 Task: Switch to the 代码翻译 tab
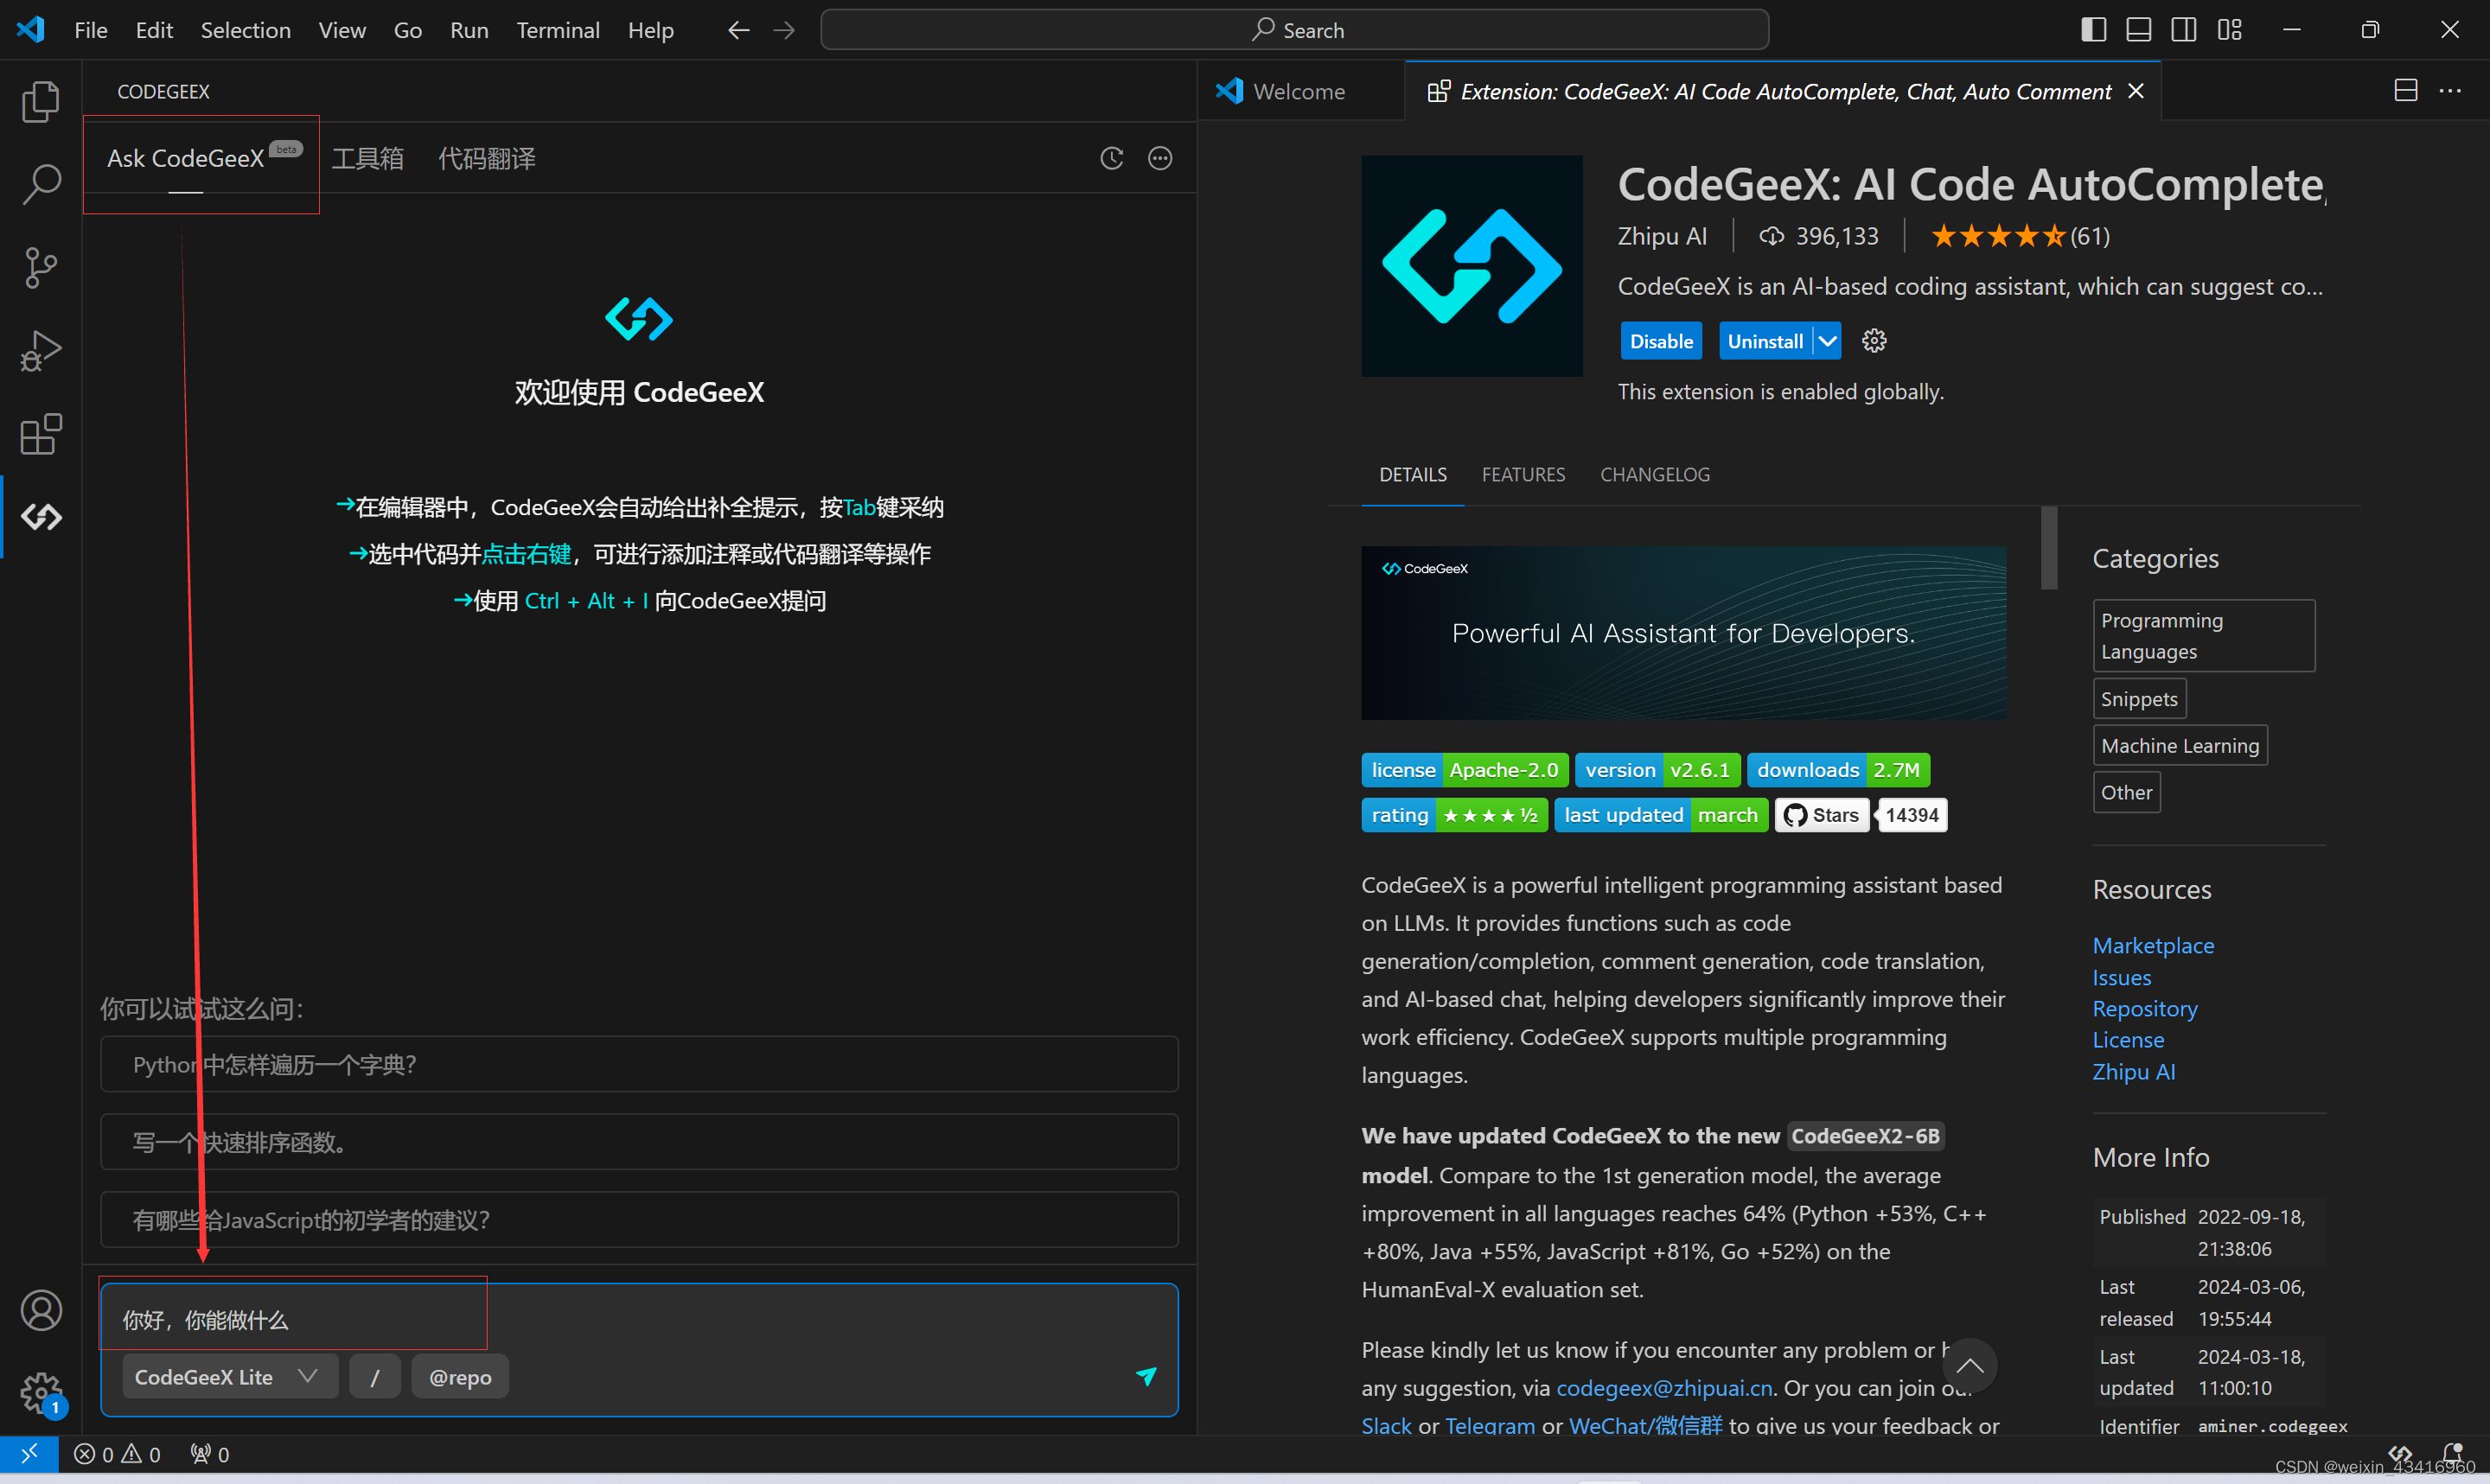pos(487,158)
